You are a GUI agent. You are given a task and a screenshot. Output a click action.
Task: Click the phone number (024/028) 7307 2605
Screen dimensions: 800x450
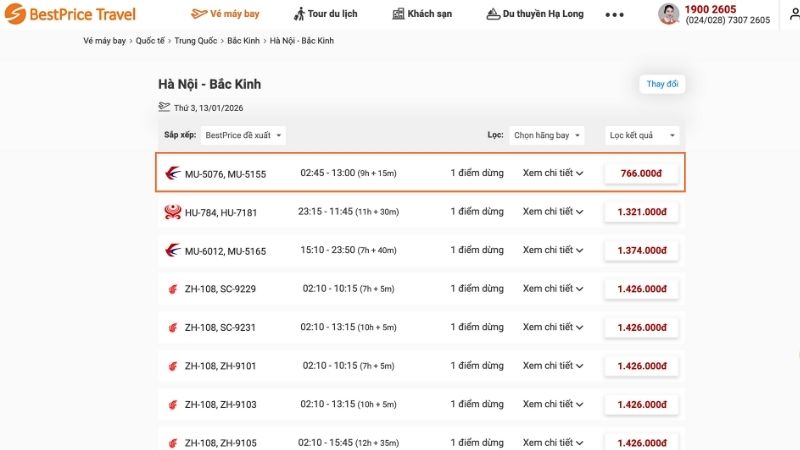(728, 20)
